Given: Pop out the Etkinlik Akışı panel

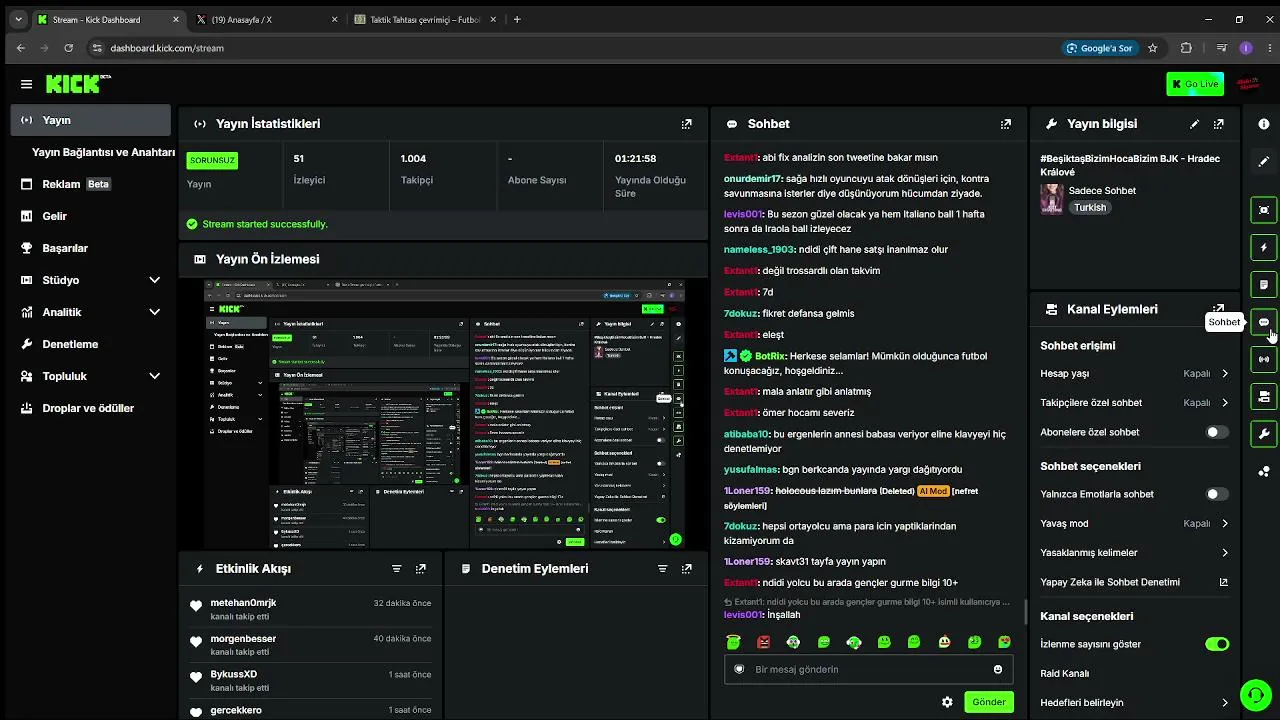Looking at the screenshot, I should (420, 569).
